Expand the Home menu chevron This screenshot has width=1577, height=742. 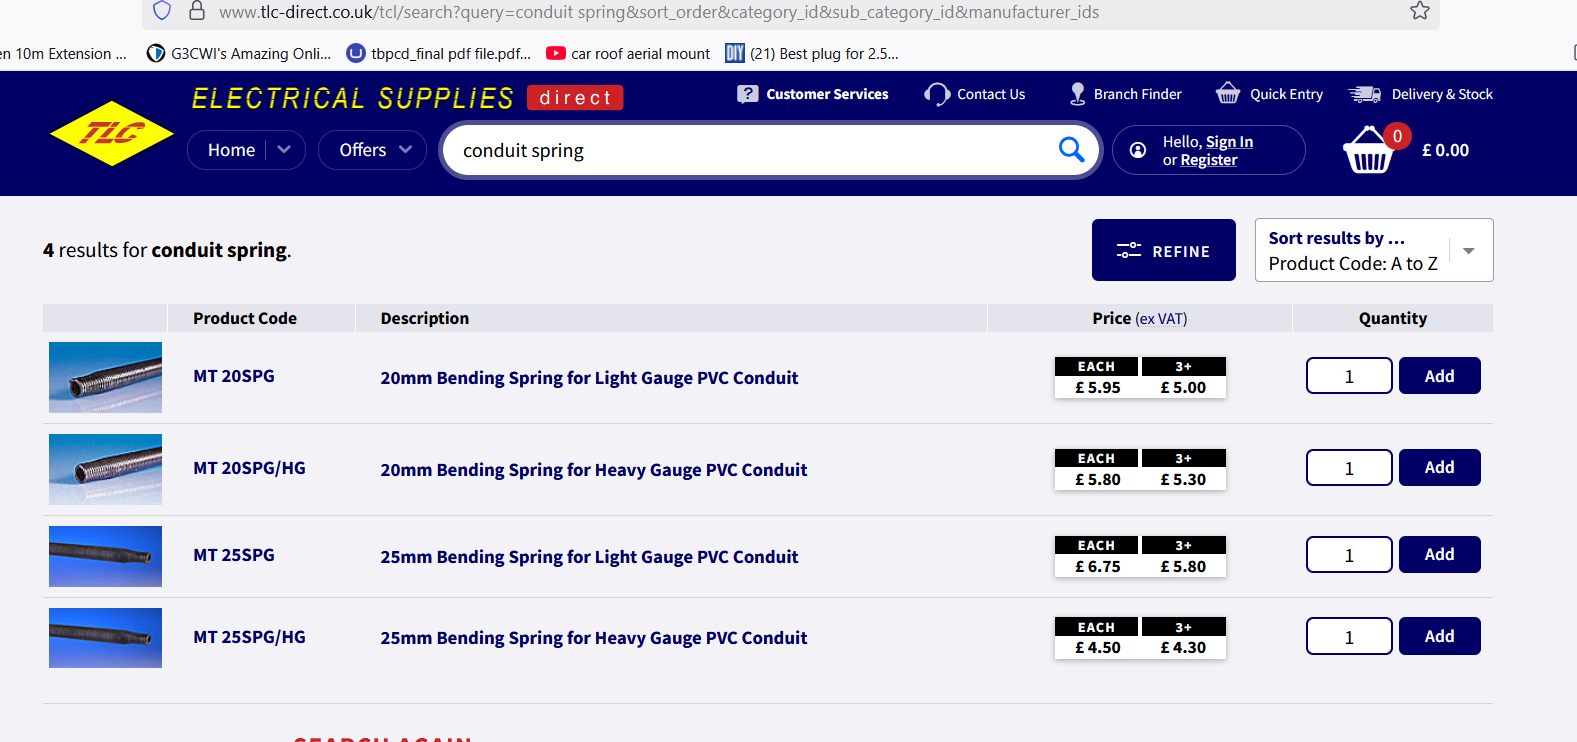pyautogui.click(x=284, y=150)
